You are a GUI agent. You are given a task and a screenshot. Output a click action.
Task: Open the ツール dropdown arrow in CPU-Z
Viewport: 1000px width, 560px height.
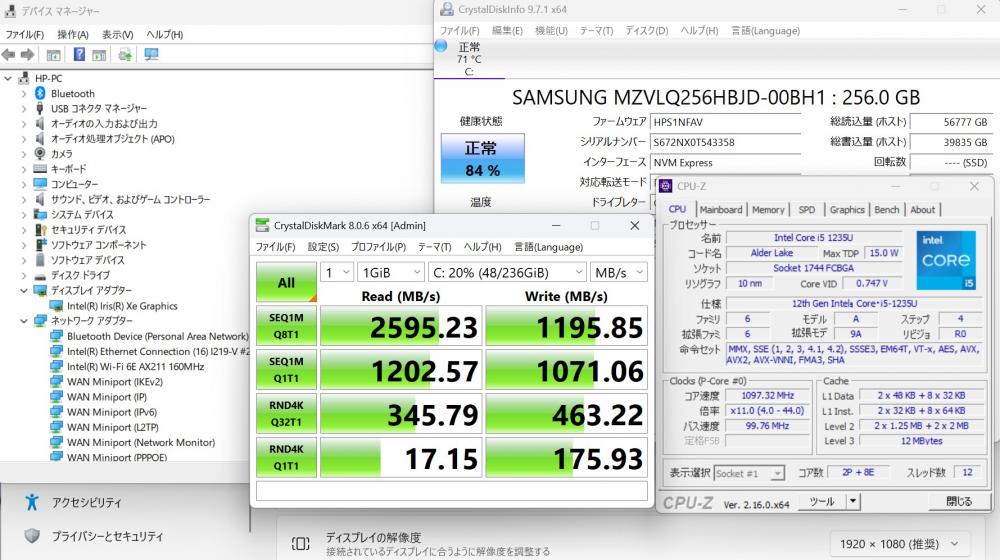pos(853,501)
